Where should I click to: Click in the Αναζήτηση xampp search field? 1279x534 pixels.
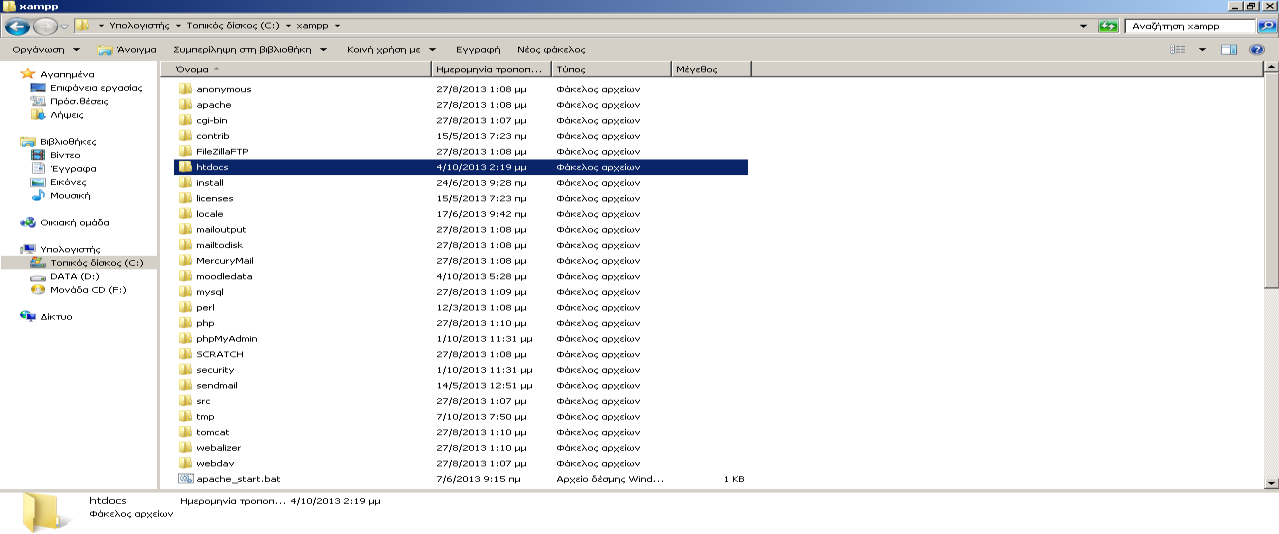(x=1190, y=26)
